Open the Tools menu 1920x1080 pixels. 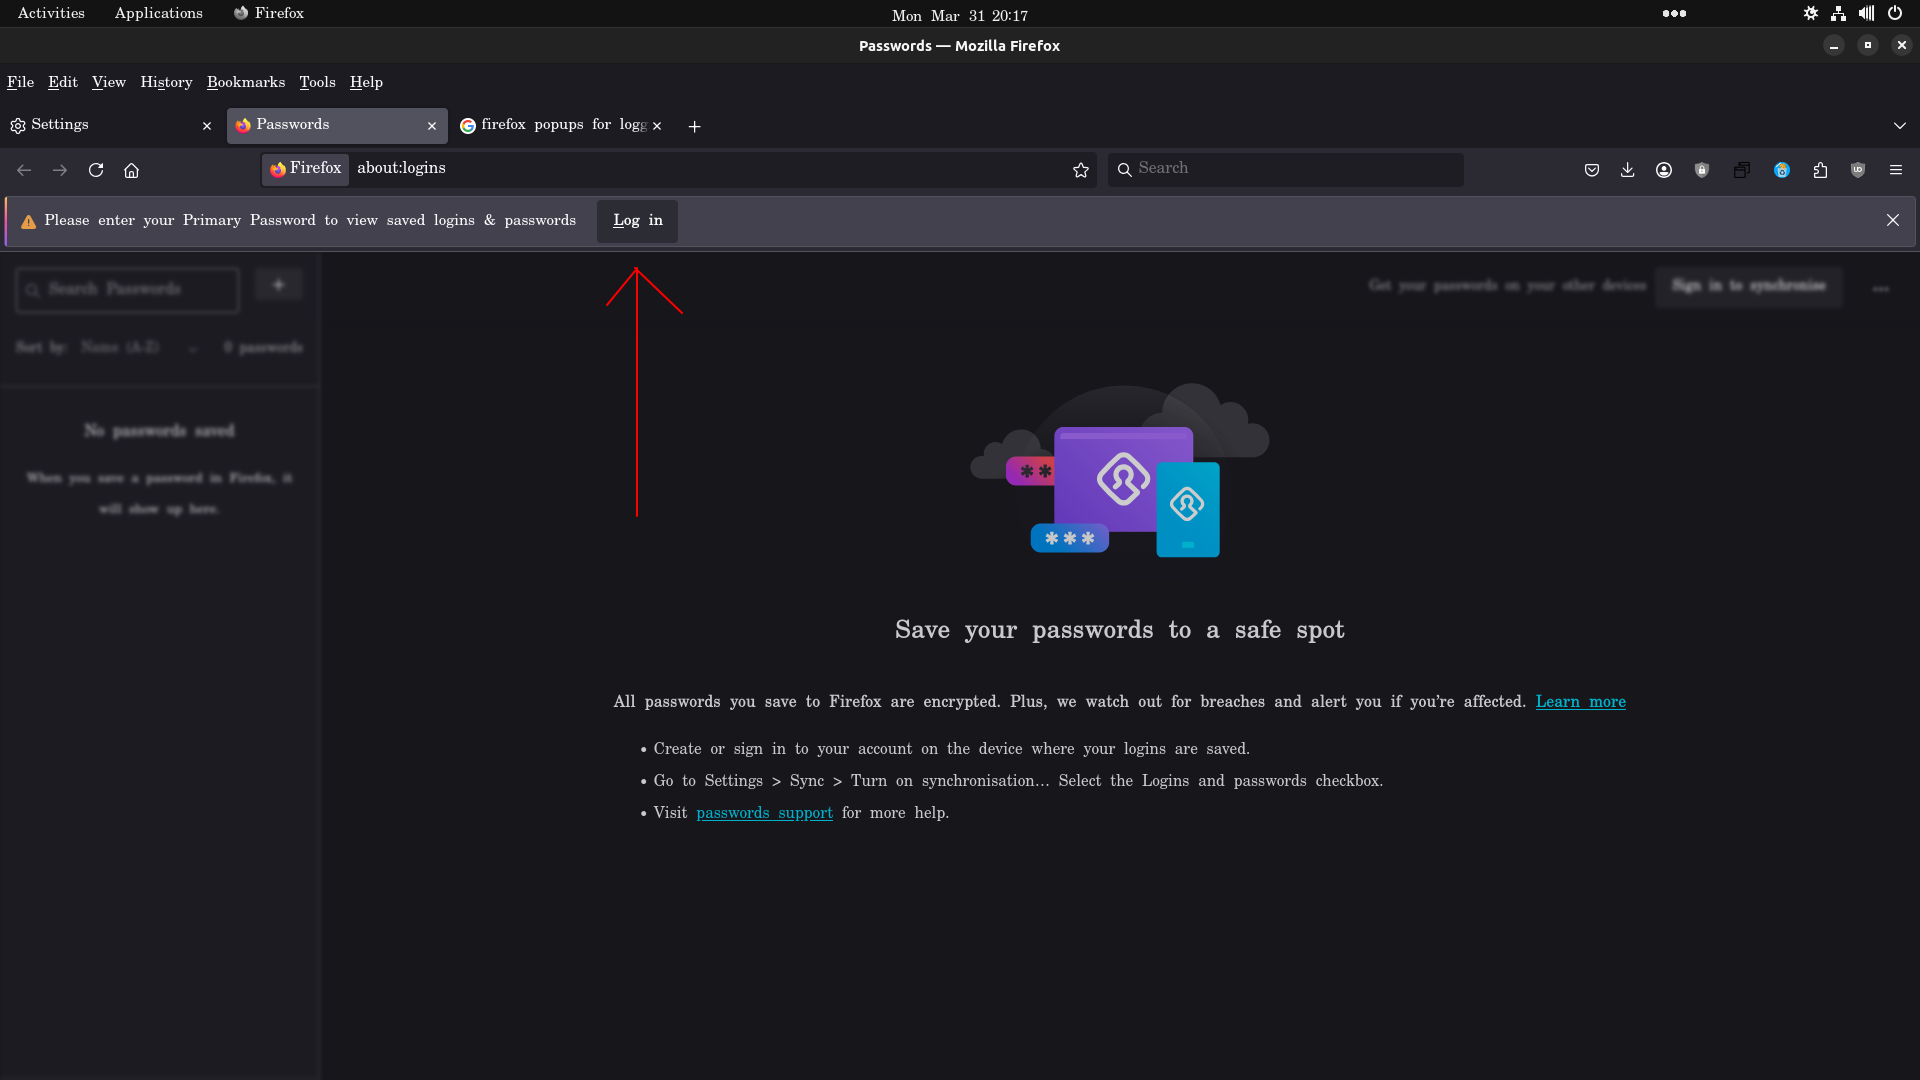317,82
